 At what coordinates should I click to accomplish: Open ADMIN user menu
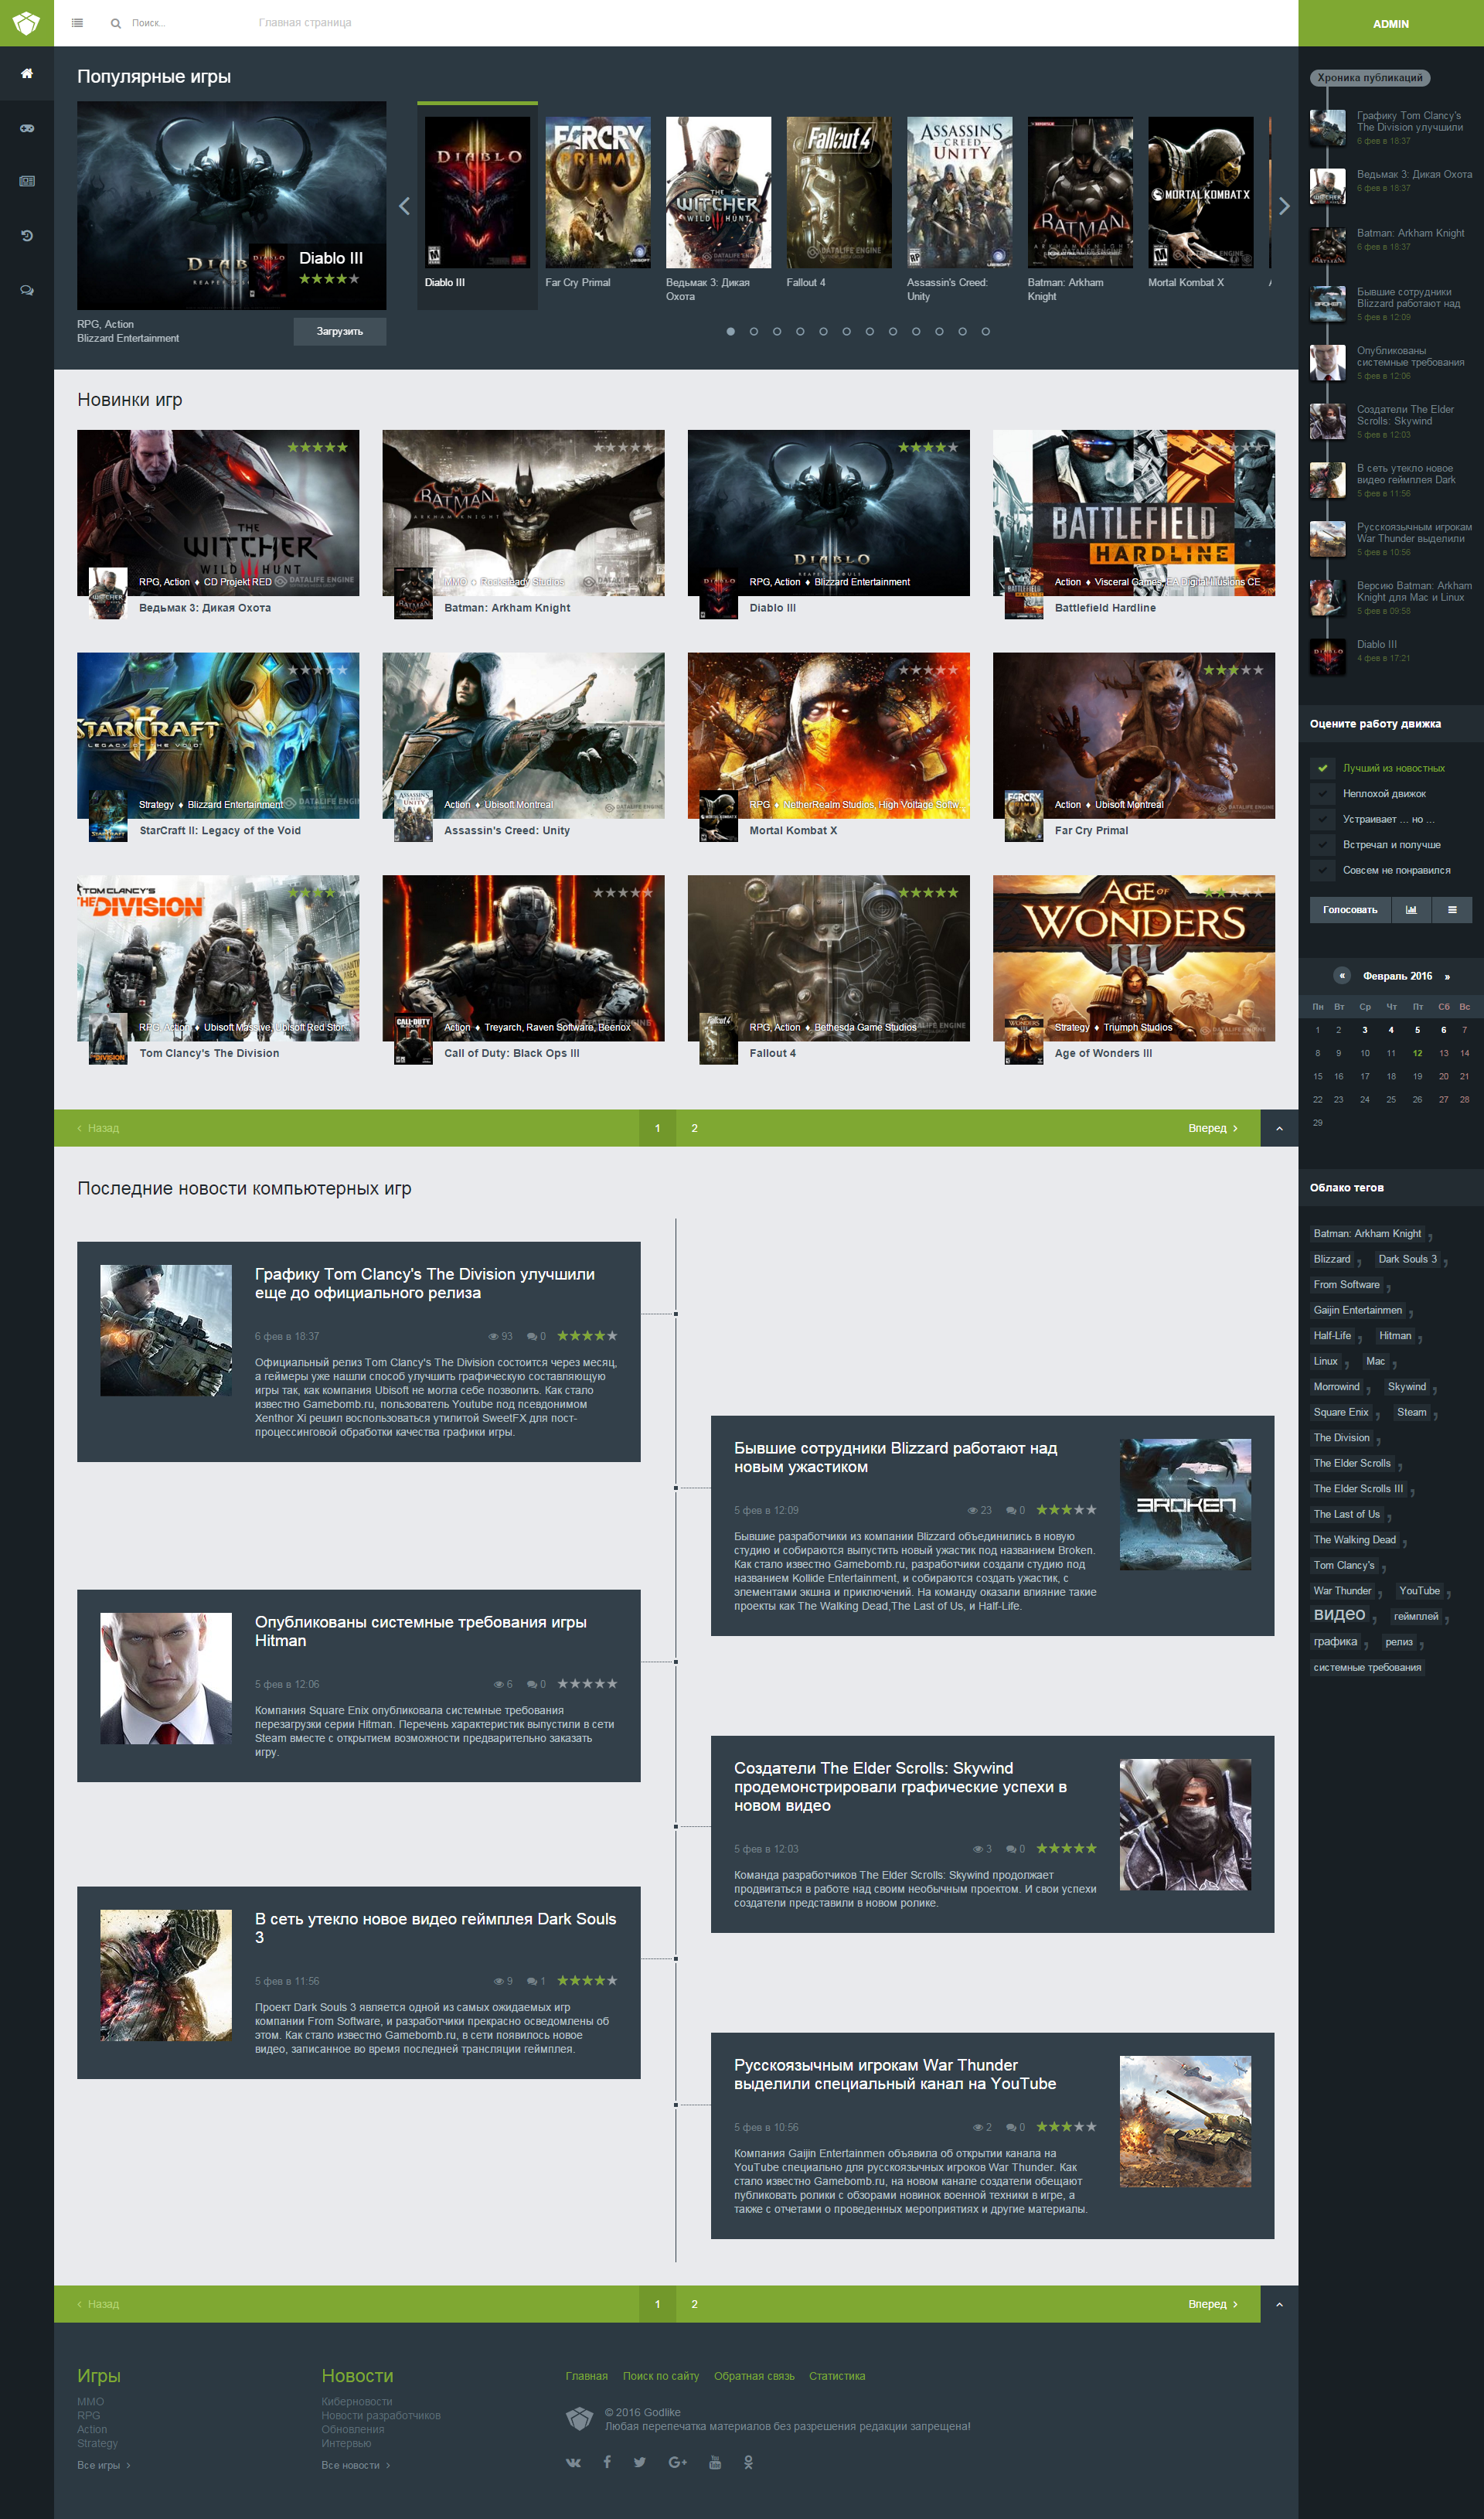coord(1391,23)
